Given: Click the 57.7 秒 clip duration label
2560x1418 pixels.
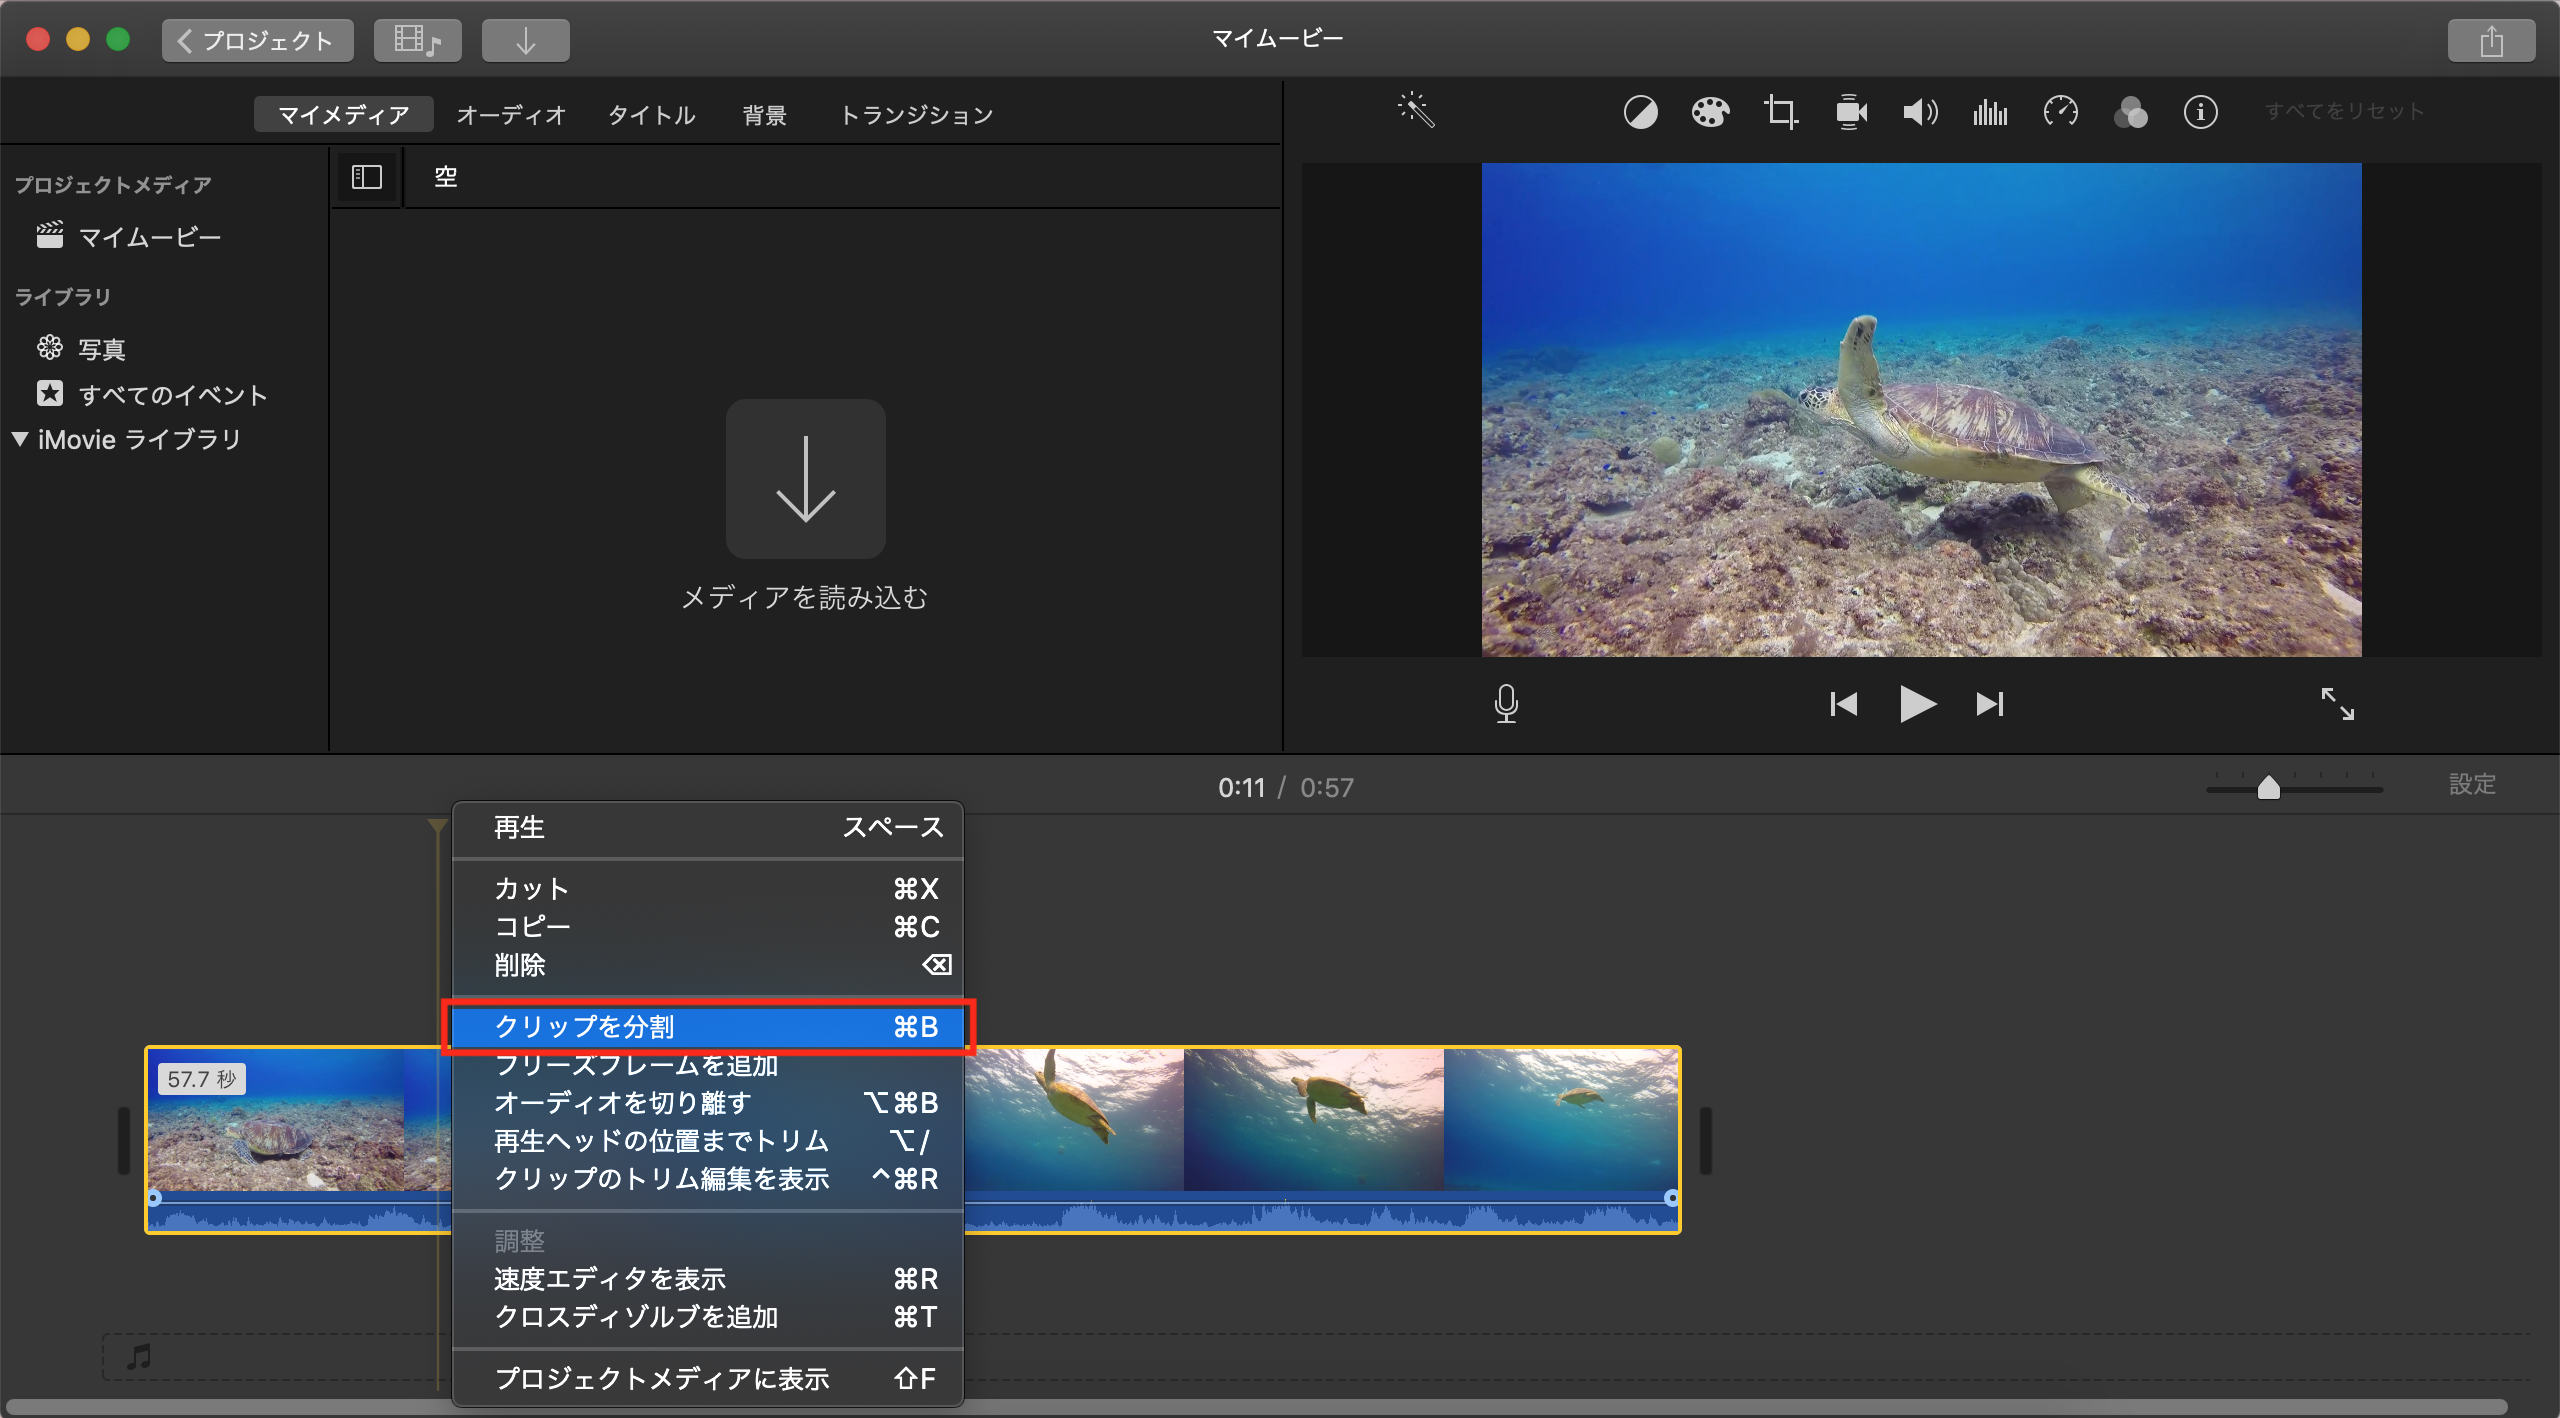Looking at the screenshot, I should click(x=202, y=1079).
